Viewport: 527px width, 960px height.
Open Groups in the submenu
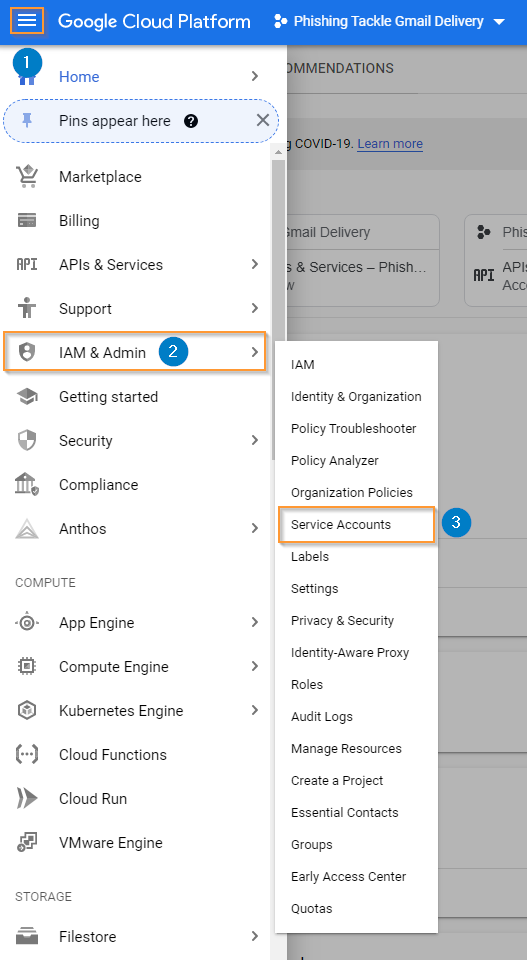[356, 845]
